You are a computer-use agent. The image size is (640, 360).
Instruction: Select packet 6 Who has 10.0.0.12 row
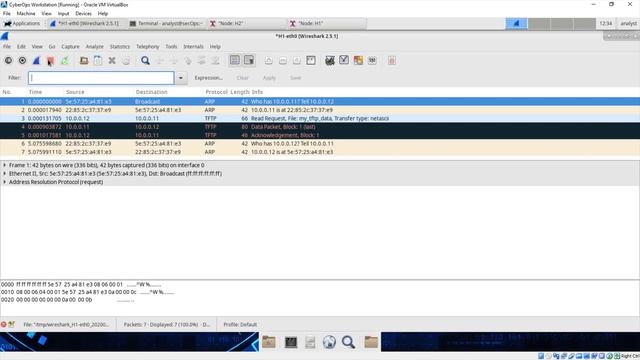[320, 144]
